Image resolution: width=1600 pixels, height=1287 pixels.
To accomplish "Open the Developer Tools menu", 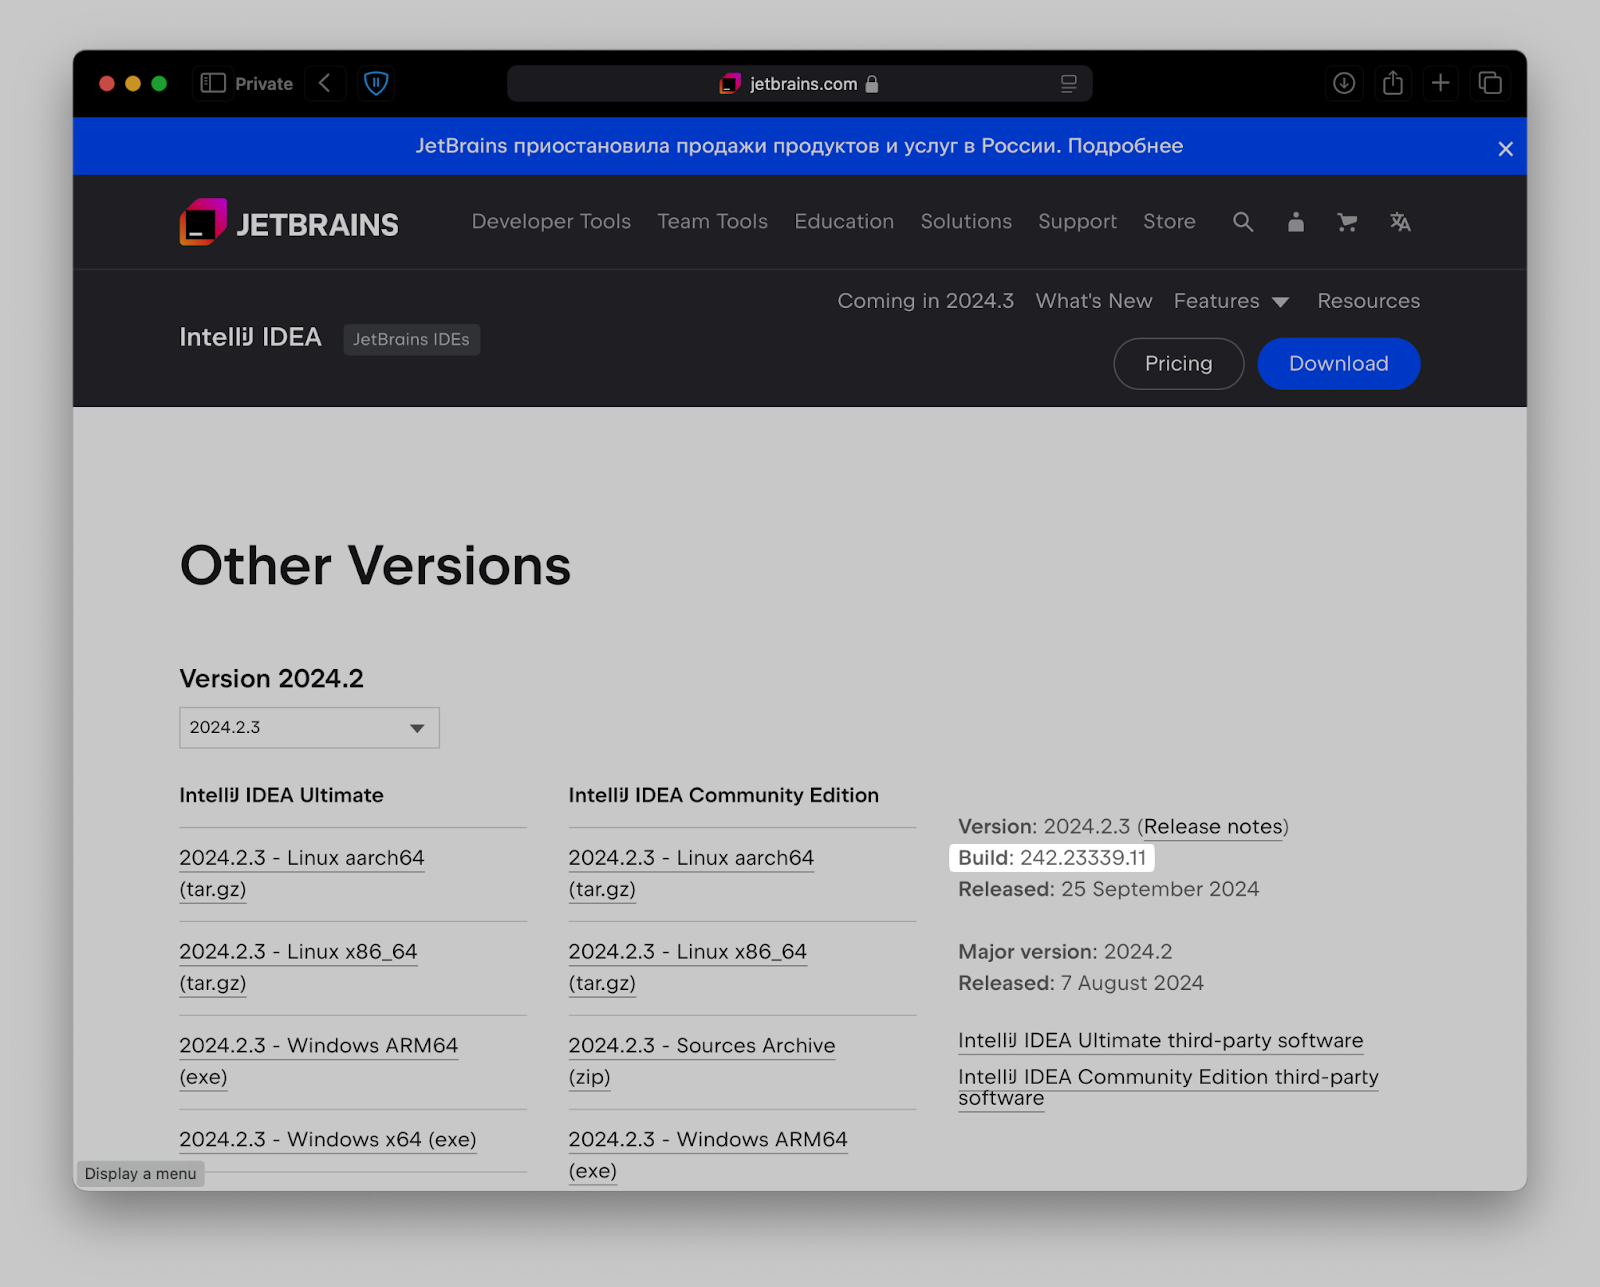I will click(x=551, y=221).
